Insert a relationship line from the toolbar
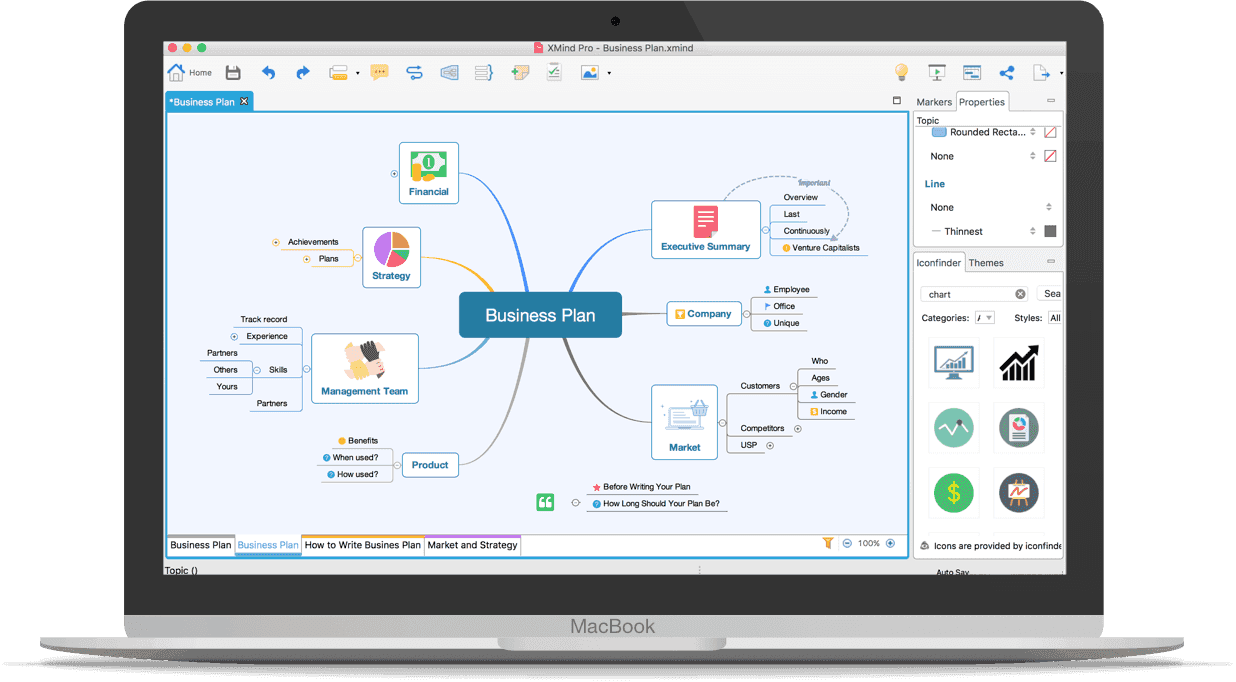Image resolution: width=1236 pixels, height=682 pixels. [x=414, y=72]
